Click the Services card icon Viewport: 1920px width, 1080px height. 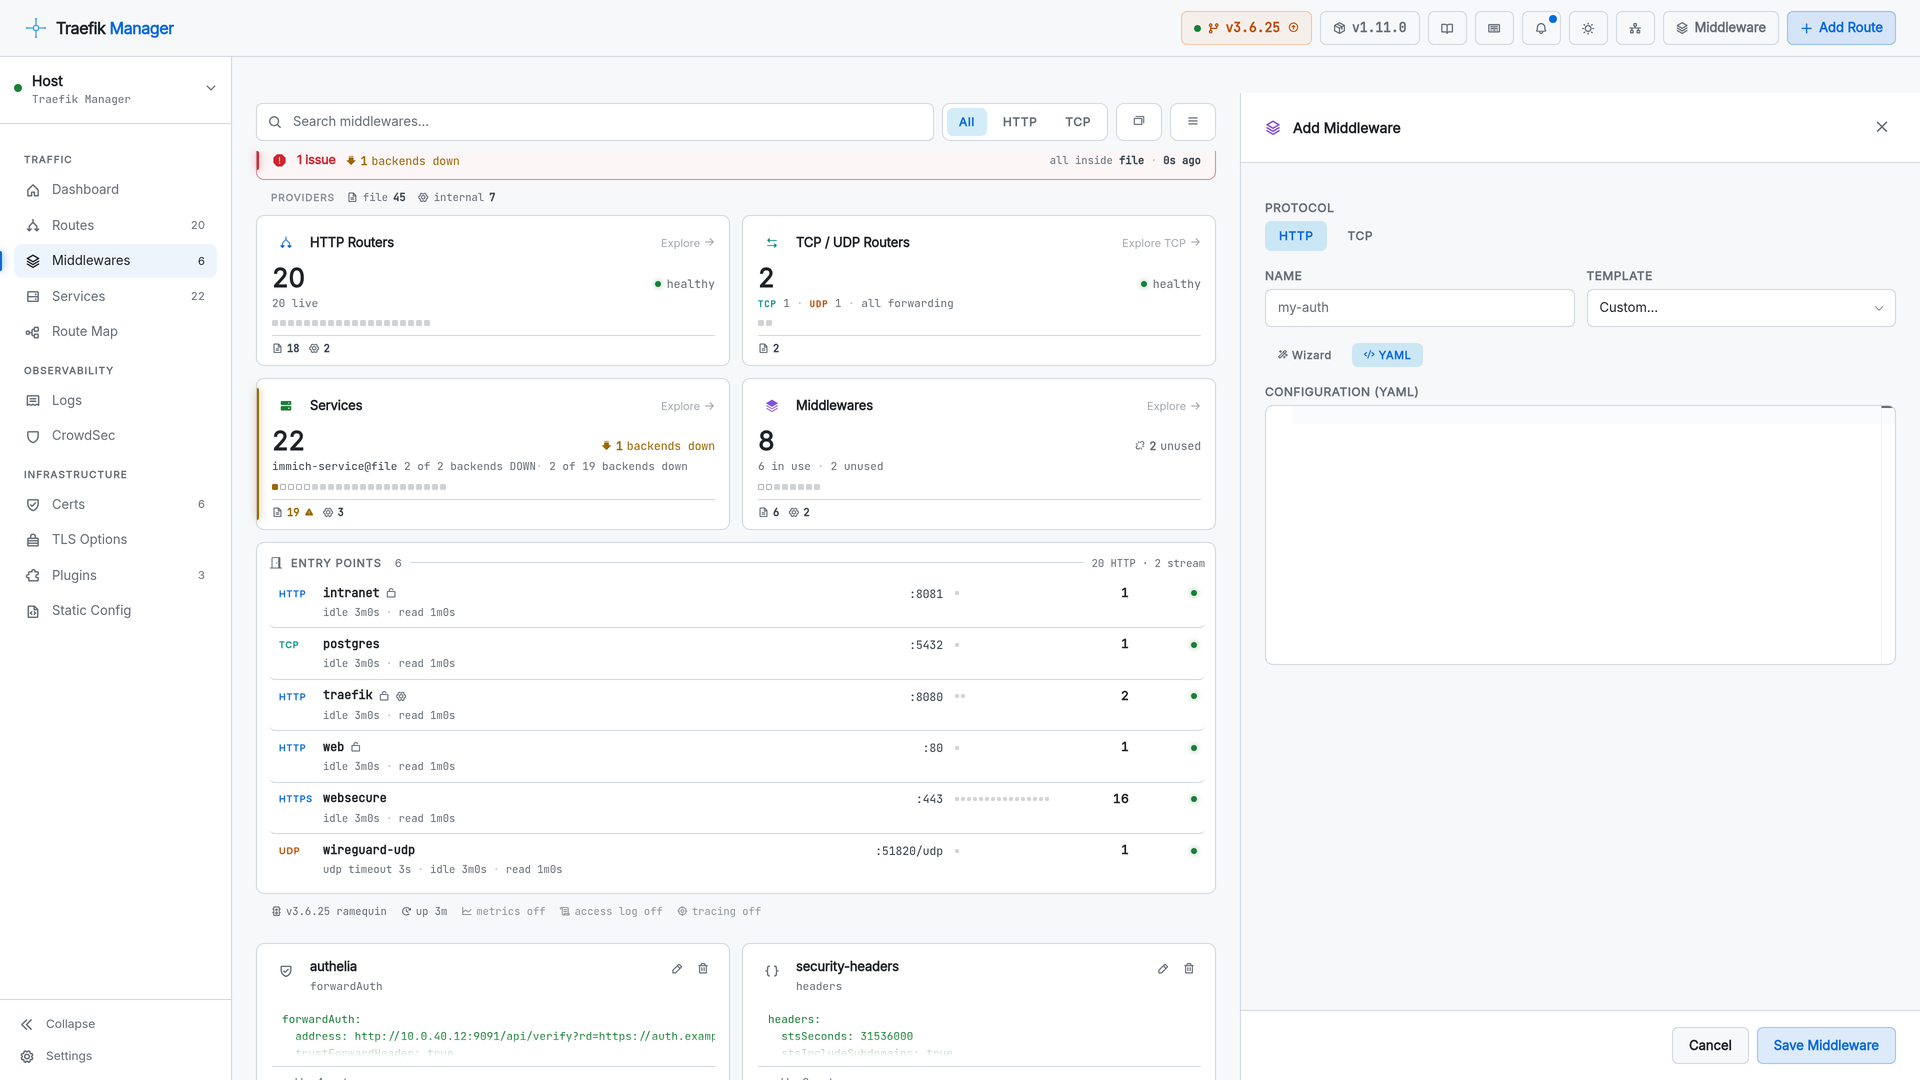click(286, 406)
